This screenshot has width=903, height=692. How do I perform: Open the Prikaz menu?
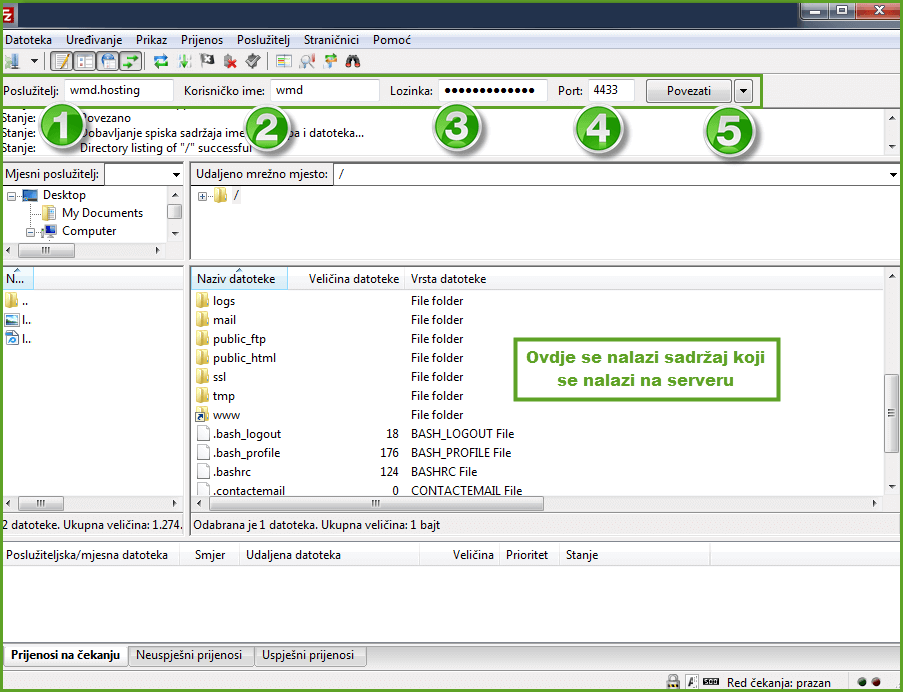click(x=151, y=40)
